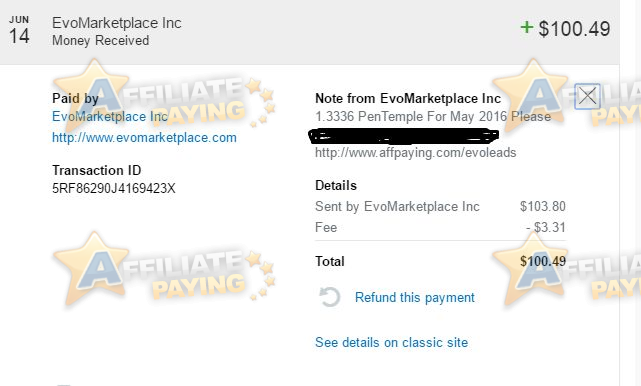This screenshot has width=641, height=386.
Task: Click the Total $100.49 amount
Action: [543, 261]
